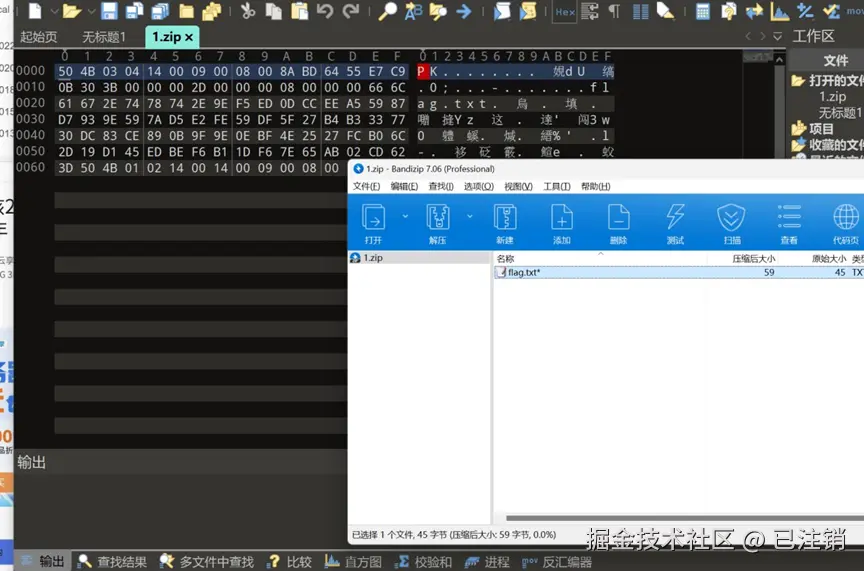Viewport: 864px width, 571px height.
Task: Expand the 项目 folder in workspace
Action: (x=813, y=128)
